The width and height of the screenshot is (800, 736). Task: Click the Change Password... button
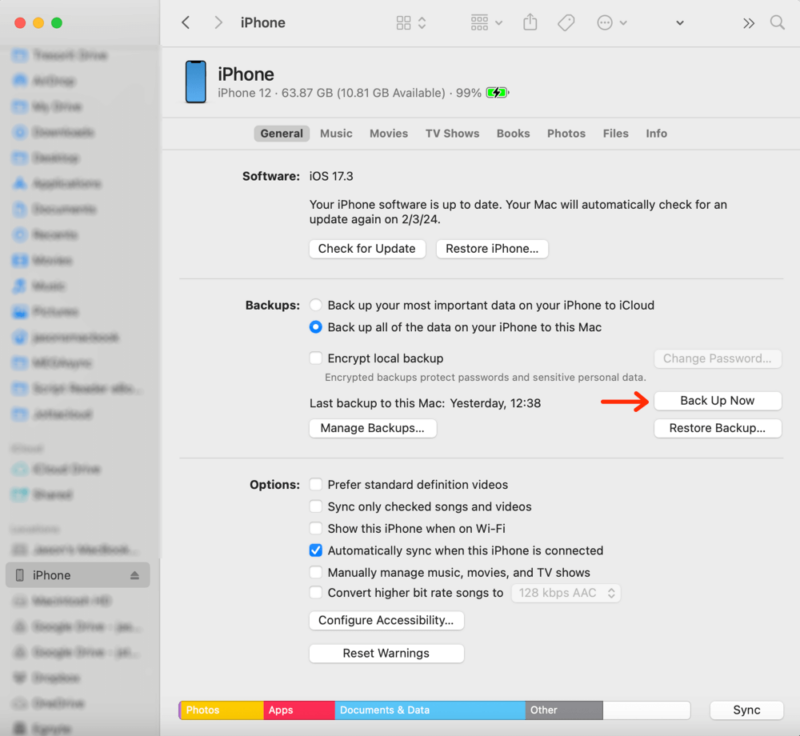[x=717, y=359]
